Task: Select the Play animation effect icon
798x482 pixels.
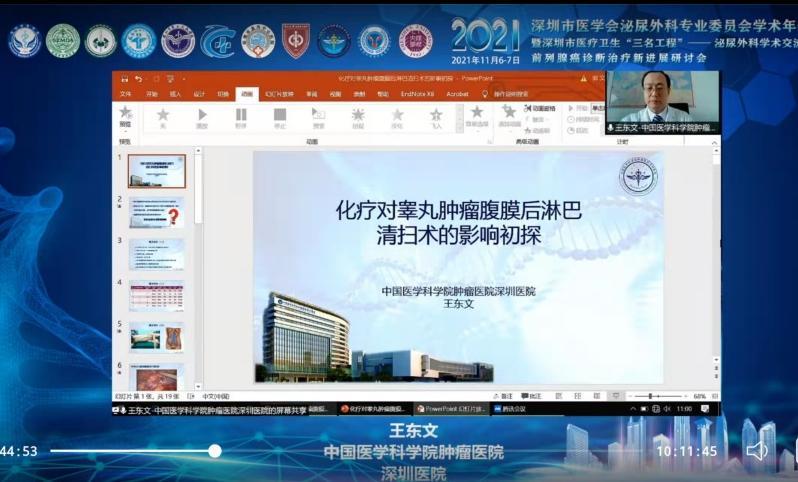Action: click(201, 115)
